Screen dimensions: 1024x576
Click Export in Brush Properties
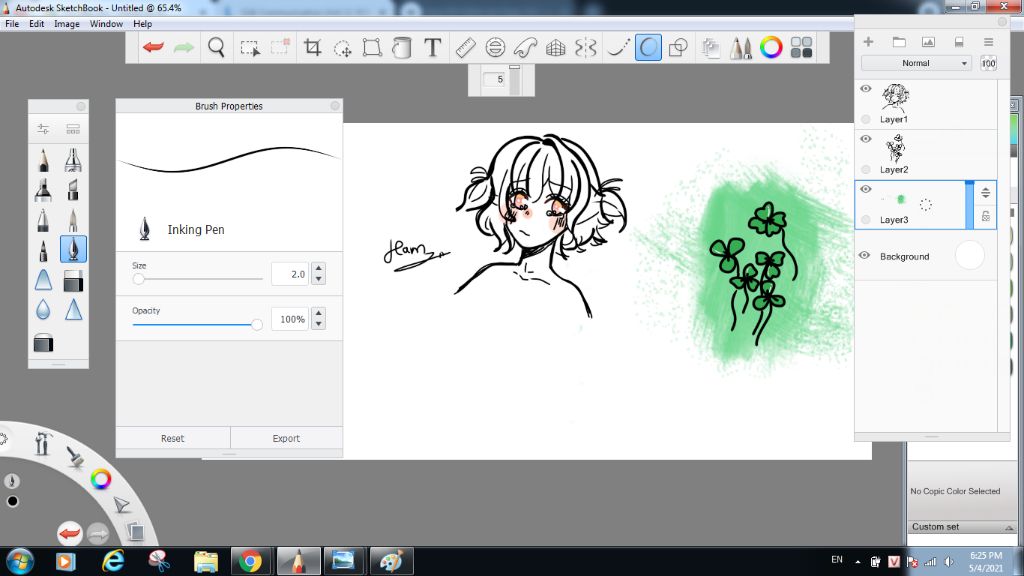click(286, 438)
